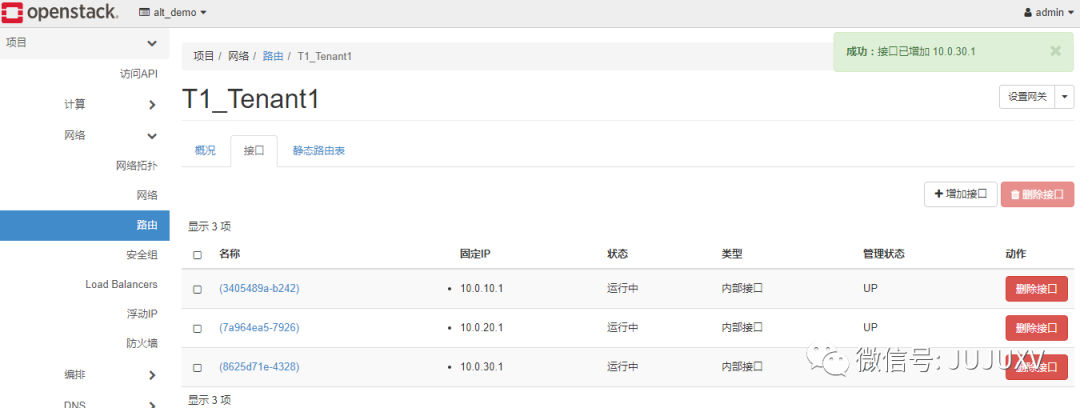The height and width of the screenshot is (408, 1080).
Task: Open the (3405489a-b242) interface link
Action: point(259,289)
